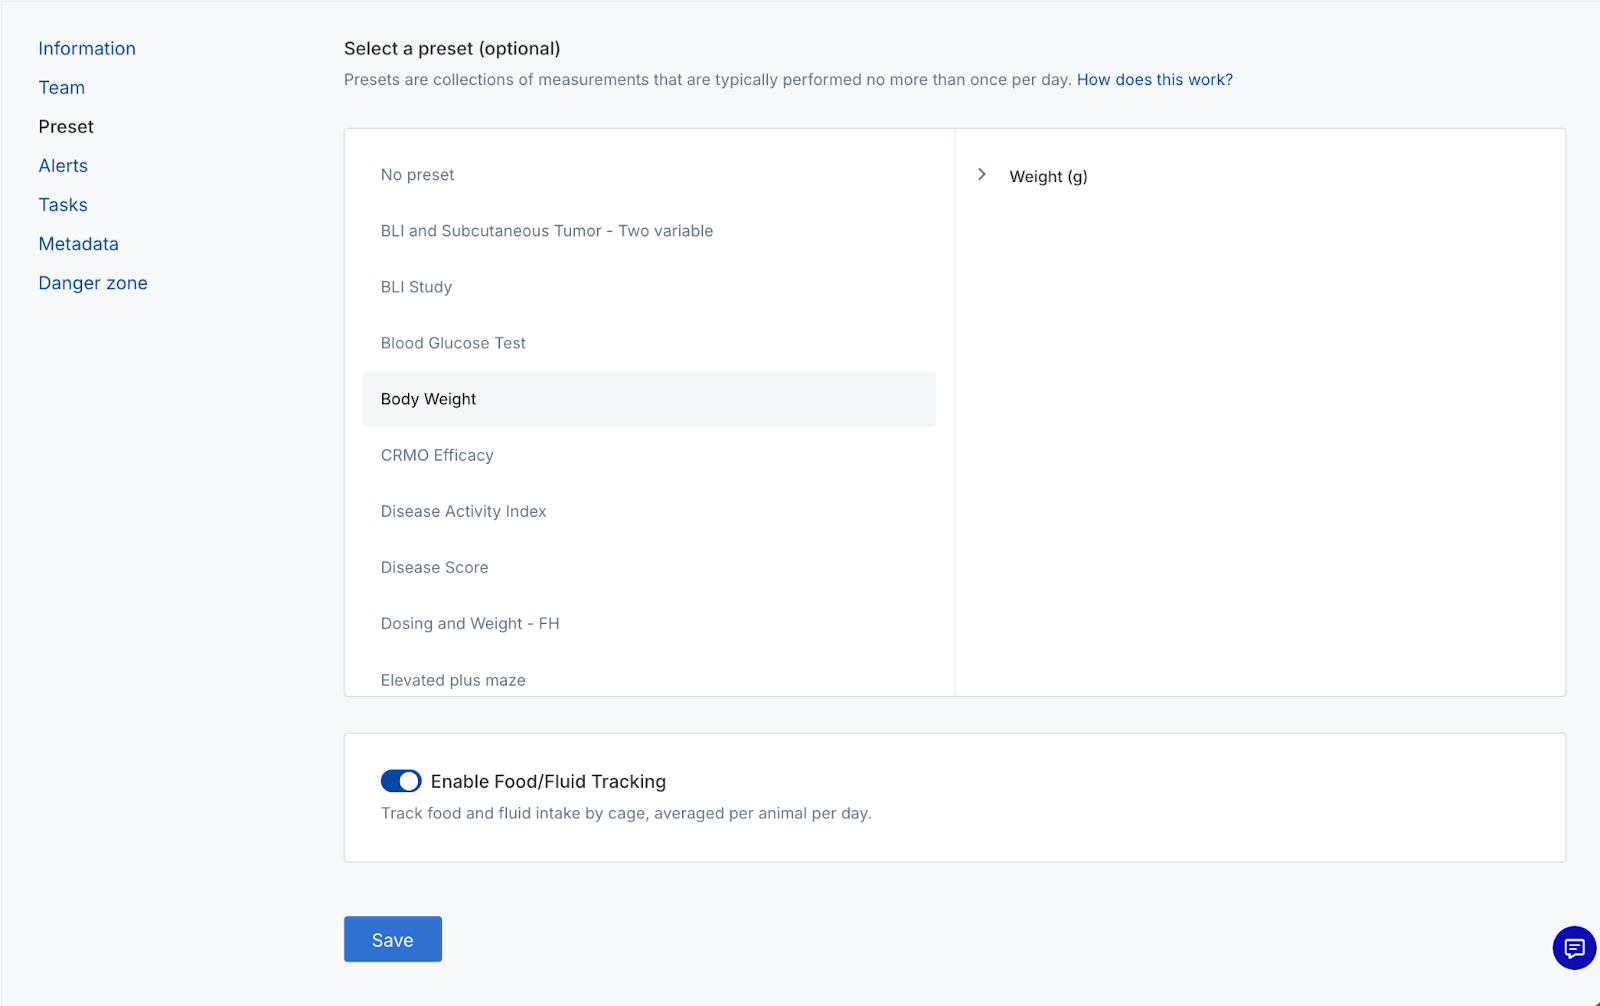Image resolution: width=1600 pixels, height=1006 pixels.
Task: Open the Team settings section
Action: tap(62, 87)
